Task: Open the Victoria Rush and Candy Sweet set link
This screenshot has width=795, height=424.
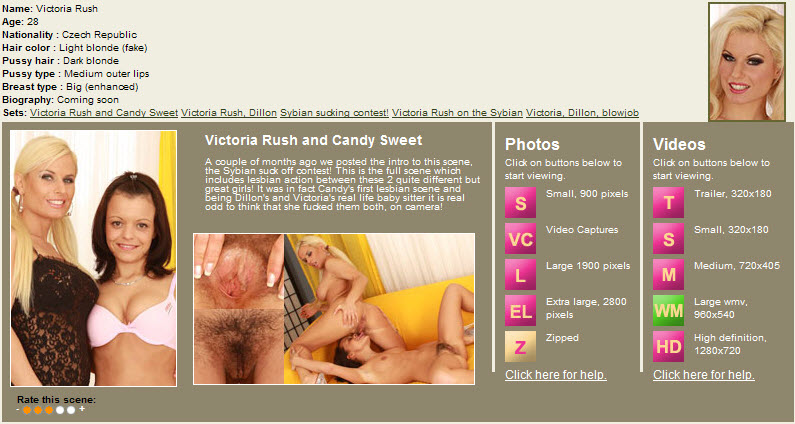Action: (104, 113)
